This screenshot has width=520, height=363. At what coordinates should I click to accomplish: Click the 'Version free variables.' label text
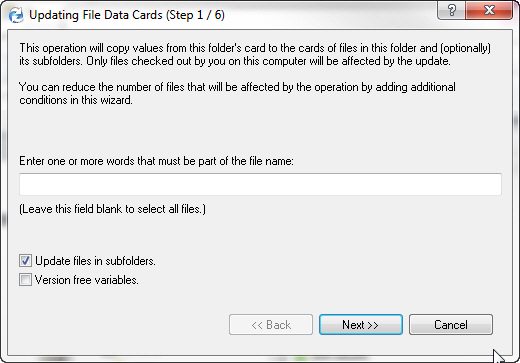[x=87, y=280]
